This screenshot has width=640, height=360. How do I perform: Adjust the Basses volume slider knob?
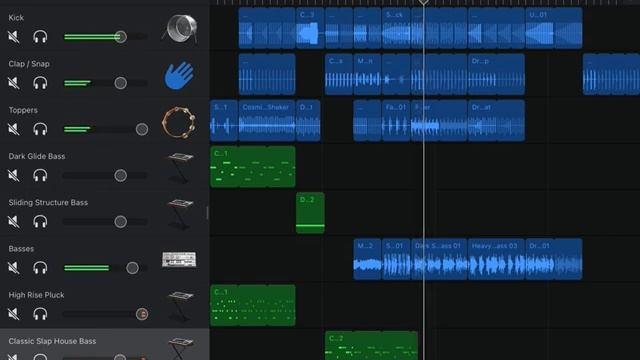(132, 268)
